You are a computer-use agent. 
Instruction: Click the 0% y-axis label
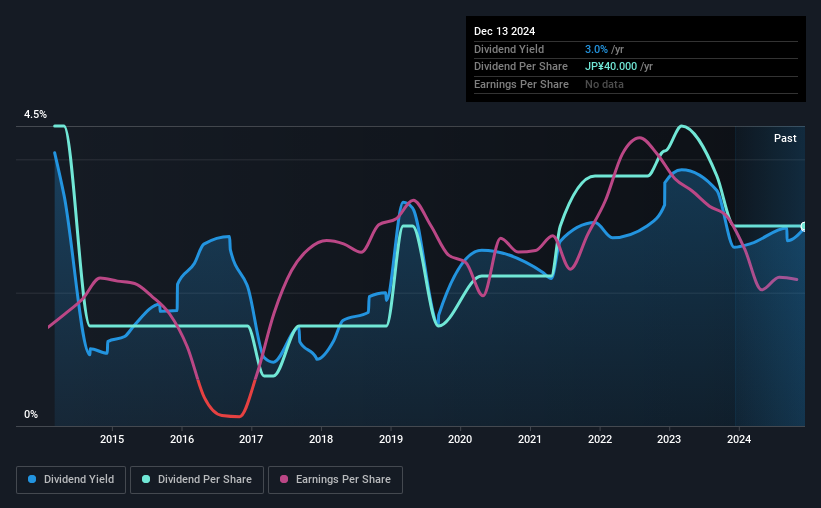coord(31,414)
